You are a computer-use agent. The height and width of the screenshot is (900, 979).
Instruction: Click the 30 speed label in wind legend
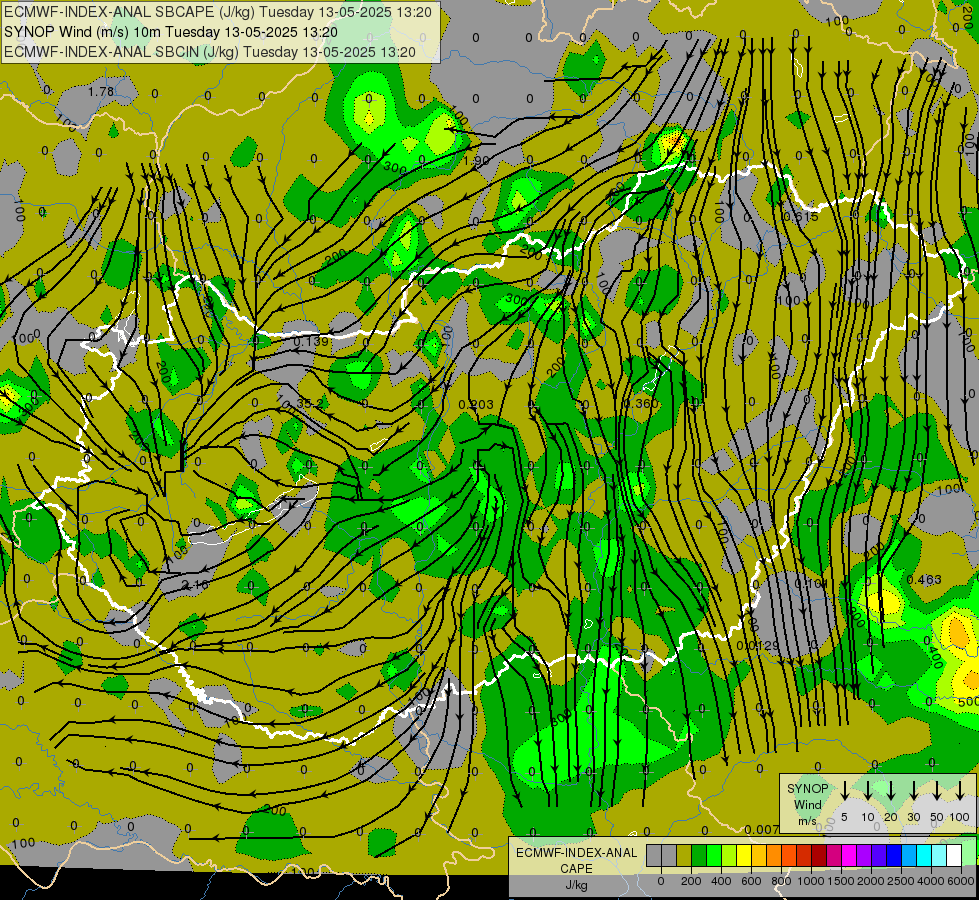913,817
